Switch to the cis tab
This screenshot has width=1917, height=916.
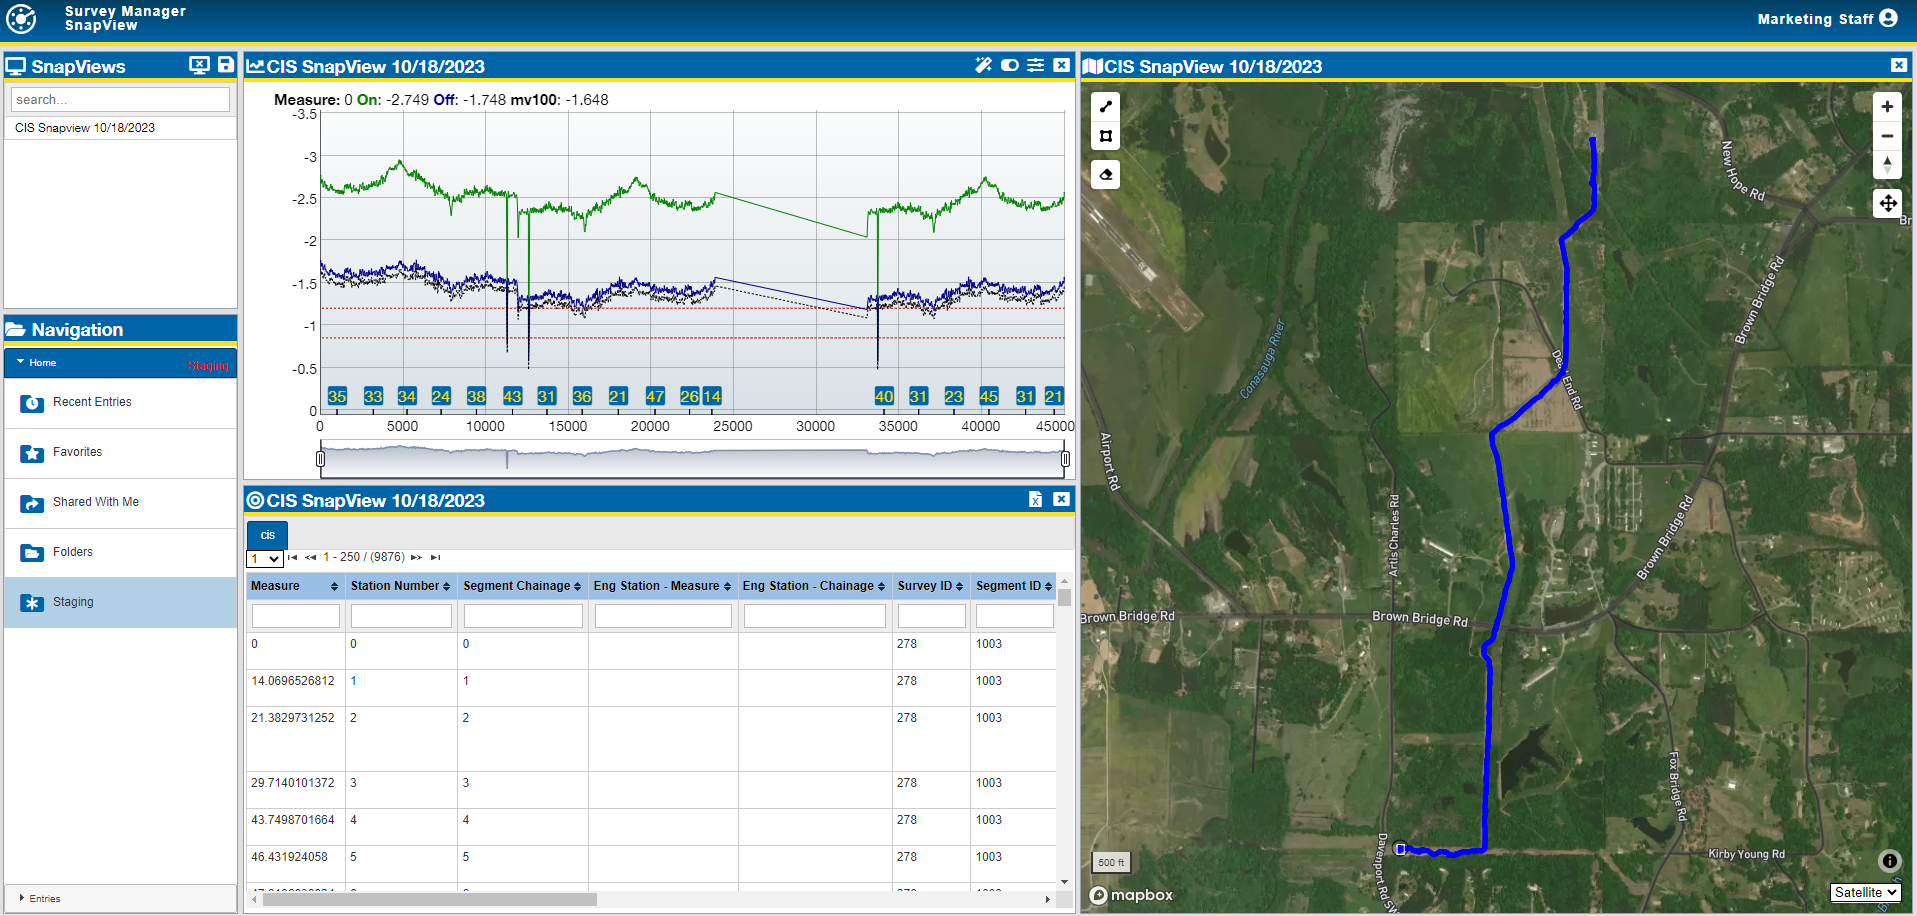pos(267,535)
